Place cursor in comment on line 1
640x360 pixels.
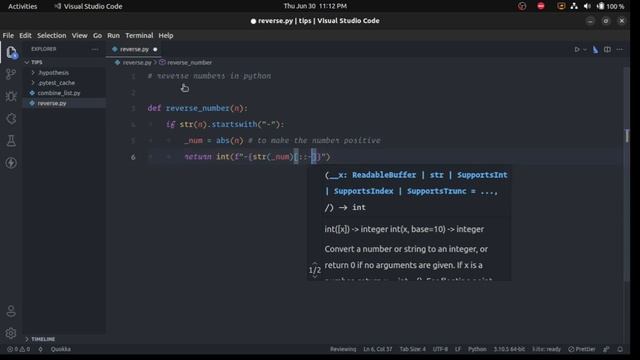(209, 76)
